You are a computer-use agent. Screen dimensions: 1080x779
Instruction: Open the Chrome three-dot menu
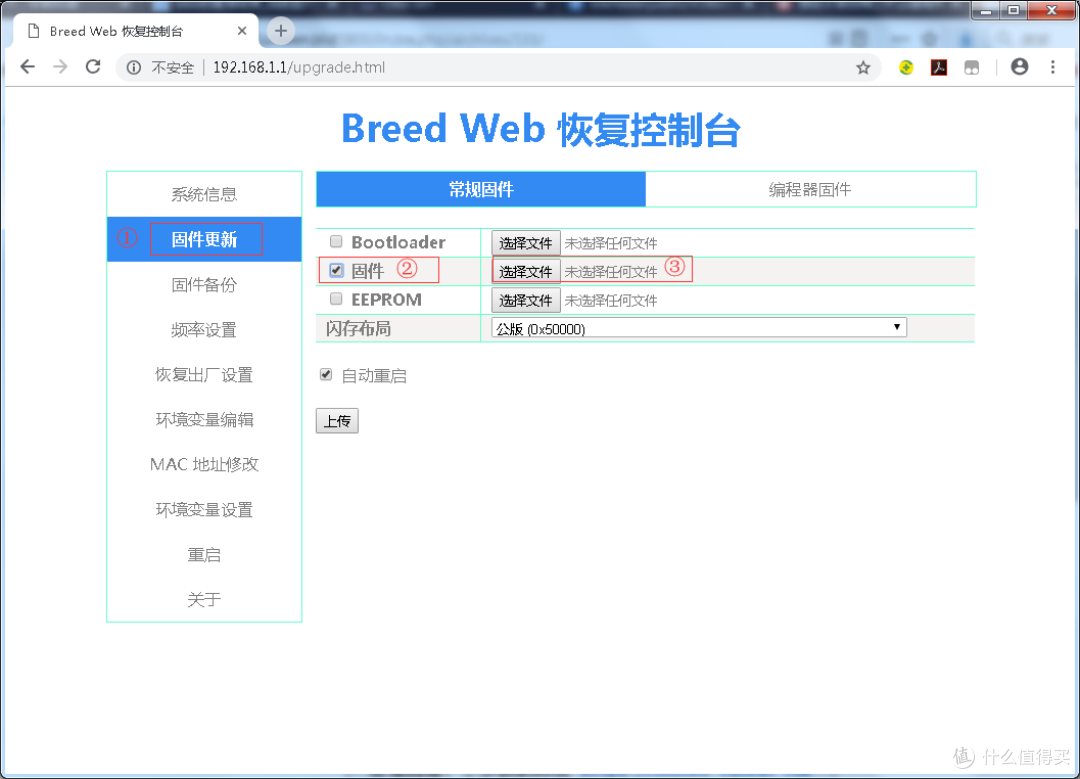tap(1052, 67)
